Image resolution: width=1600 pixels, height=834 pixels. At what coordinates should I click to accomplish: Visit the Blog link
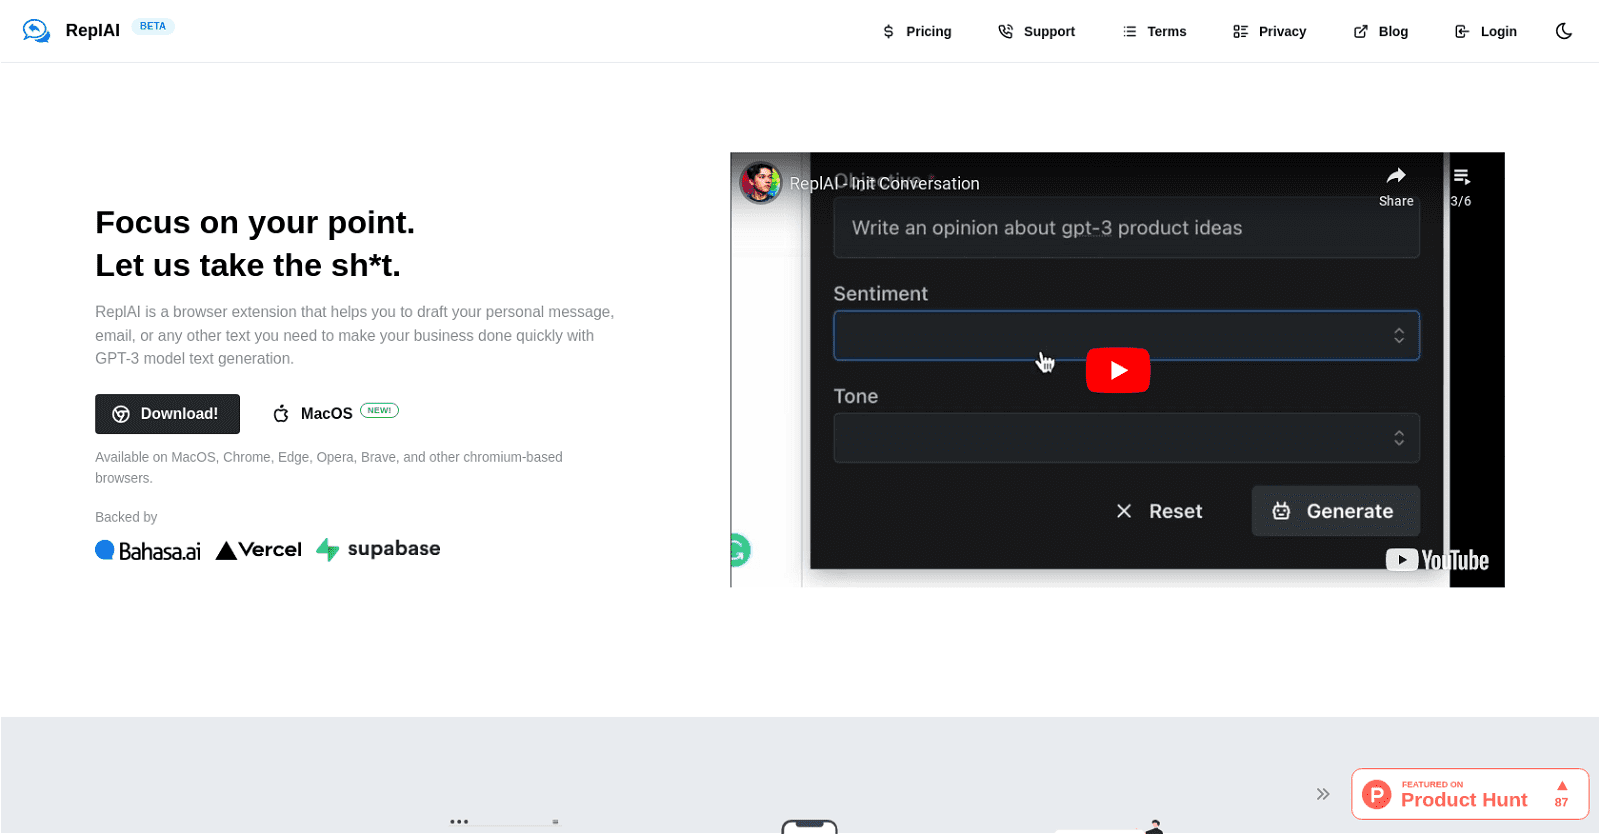tap(1381, 32)
